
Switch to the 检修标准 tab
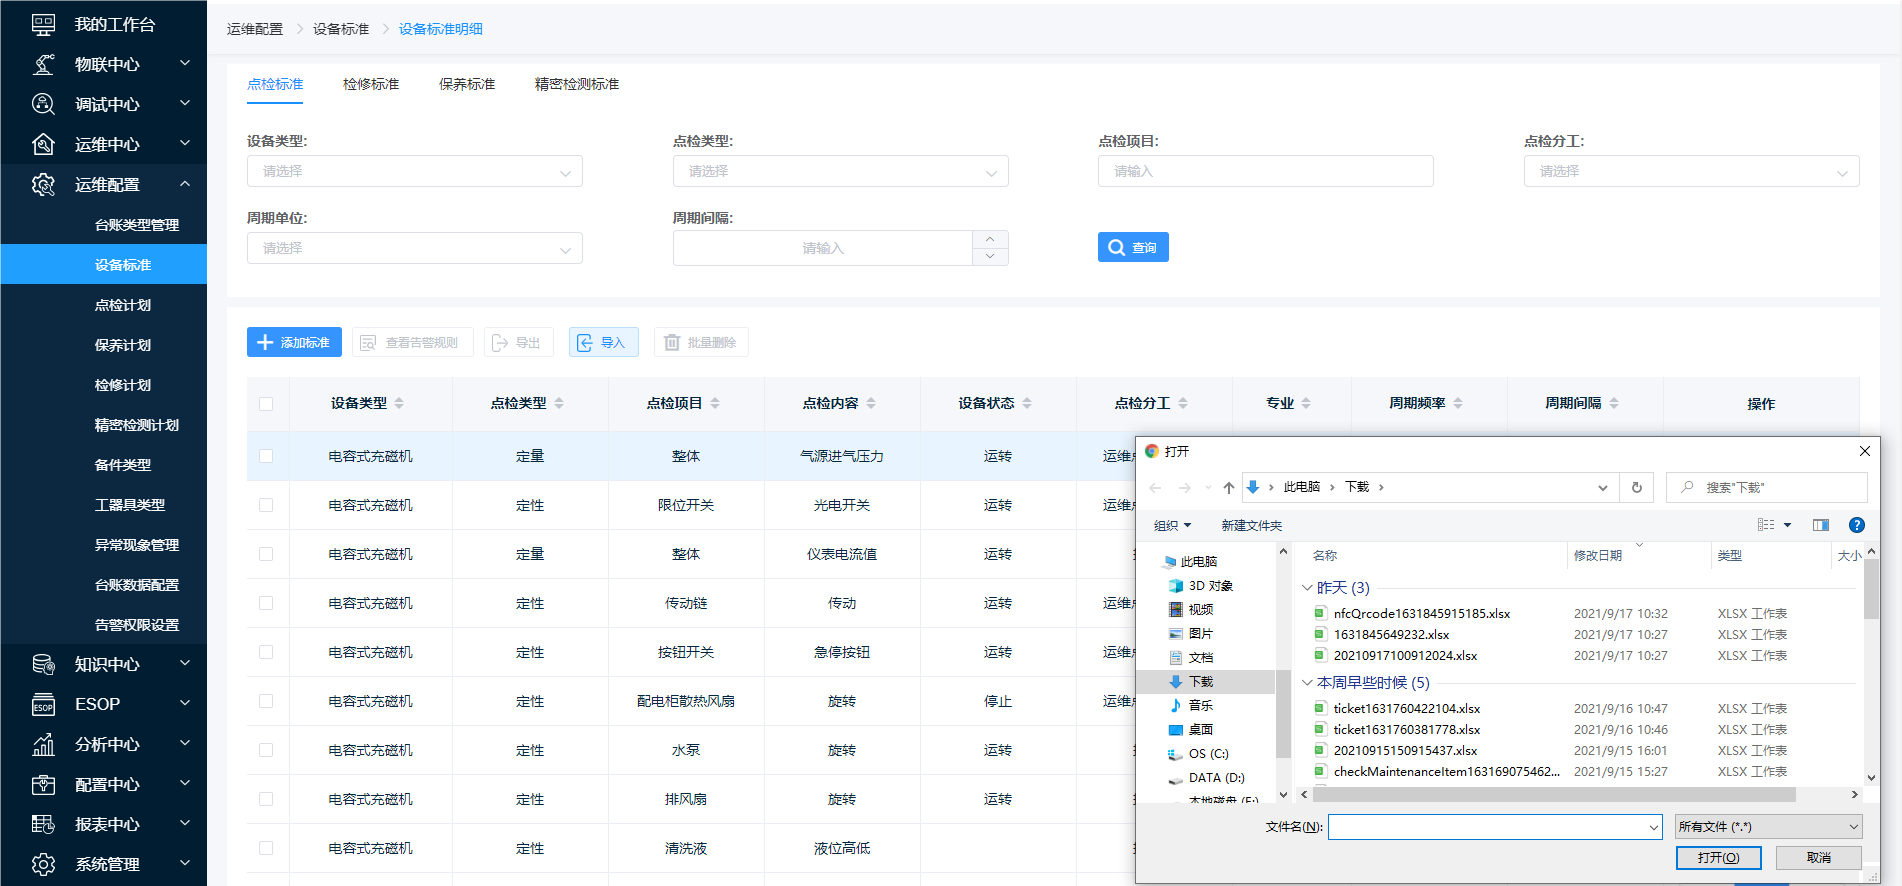[x=371, y=84]
